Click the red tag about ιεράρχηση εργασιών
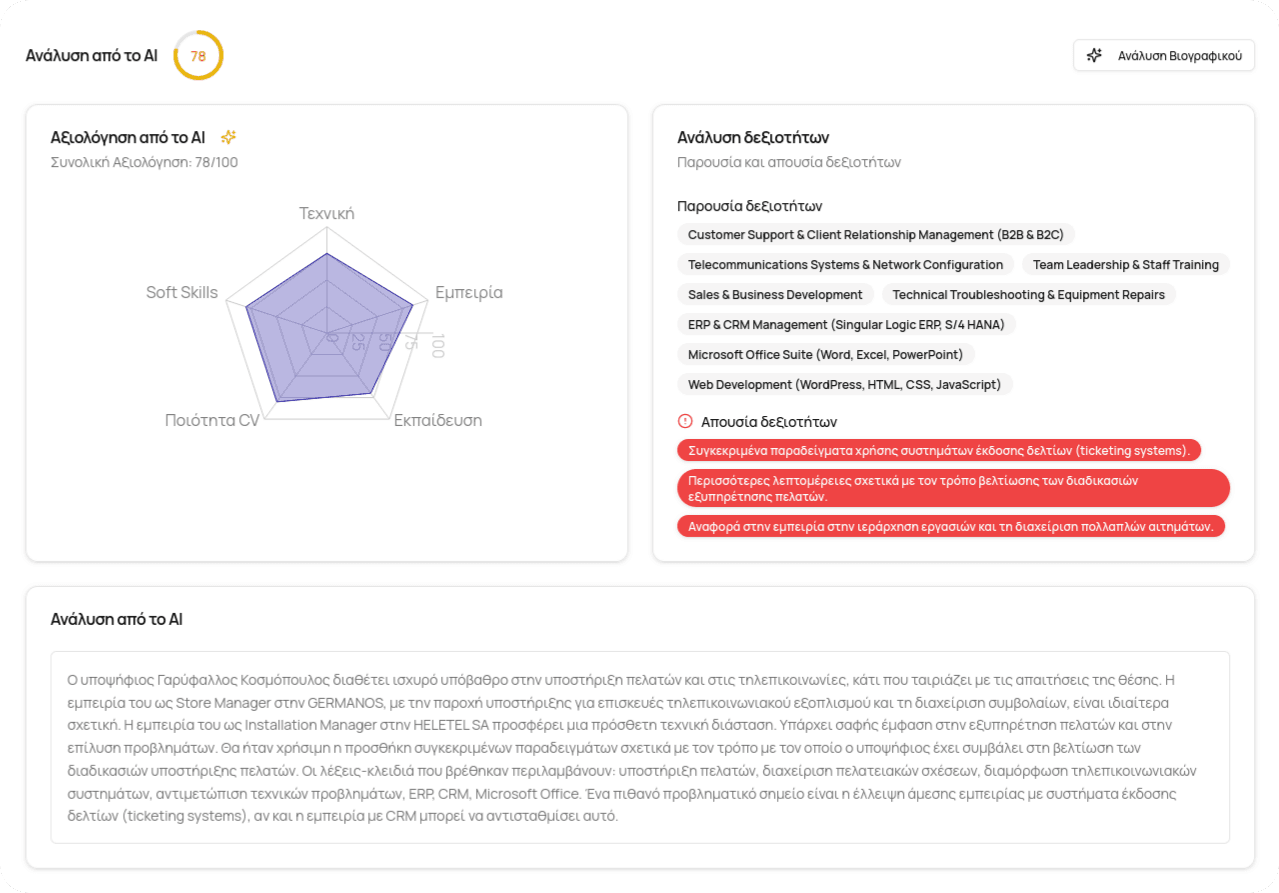 point(950,526)
